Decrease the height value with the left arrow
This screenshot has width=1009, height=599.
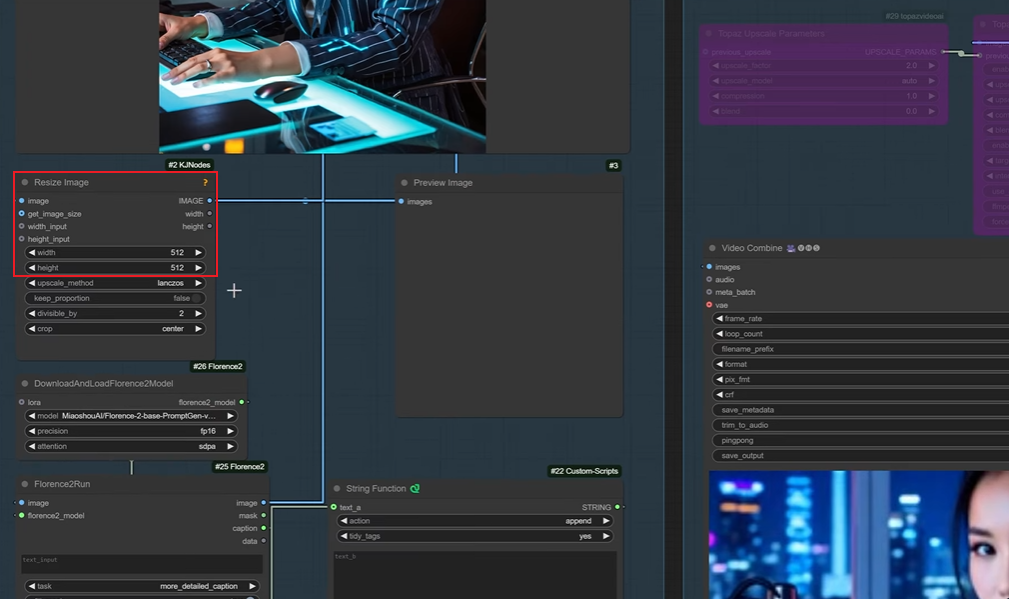(32, 268)
